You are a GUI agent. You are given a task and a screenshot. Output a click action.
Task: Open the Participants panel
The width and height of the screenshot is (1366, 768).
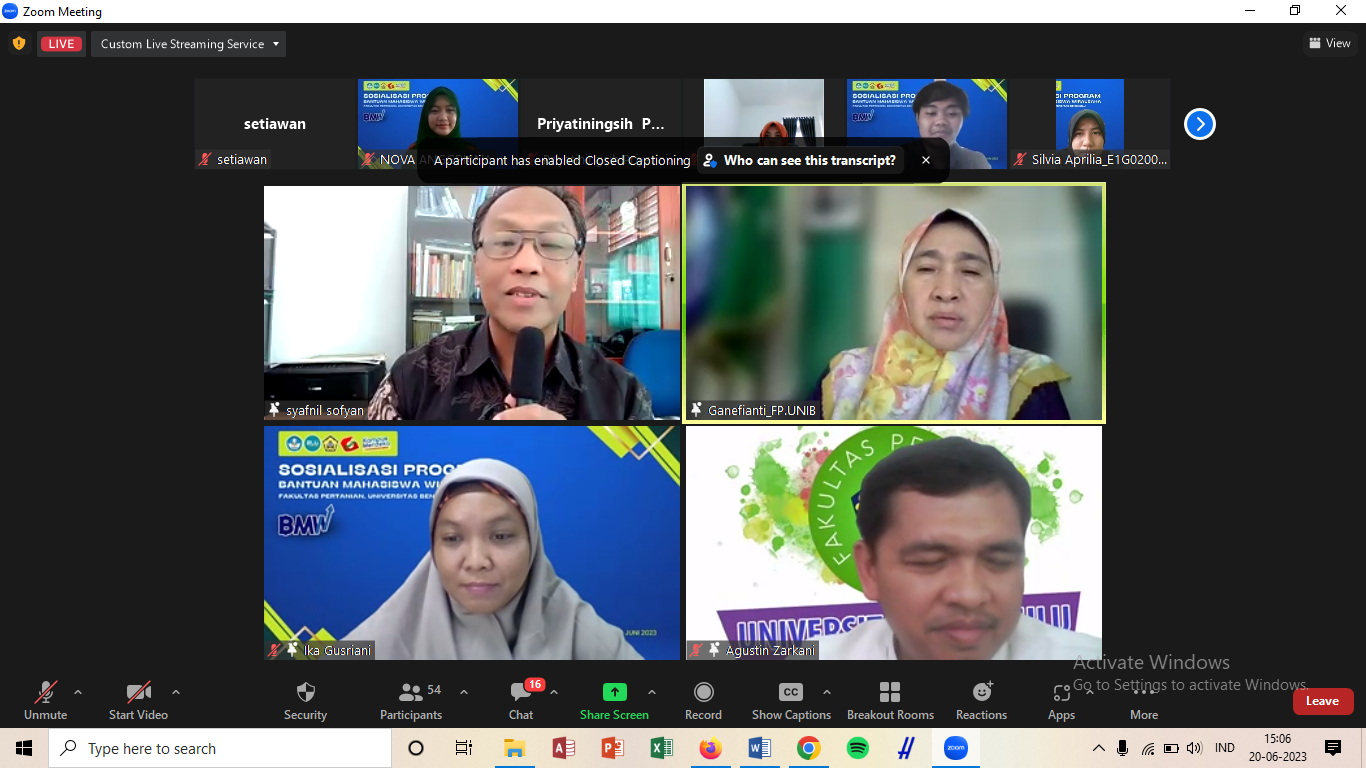411,701
